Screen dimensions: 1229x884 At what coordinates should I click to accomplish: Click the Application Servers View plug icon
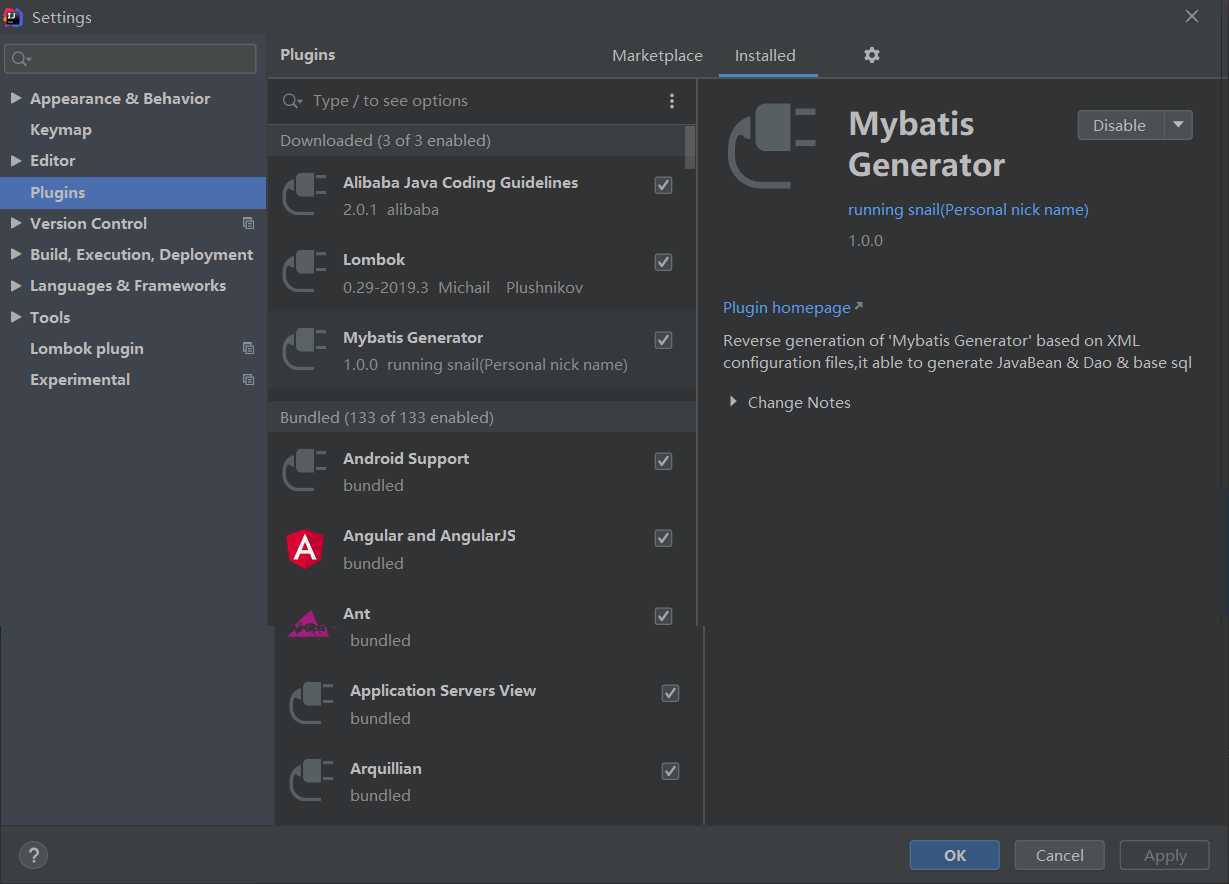click(312, 703)
